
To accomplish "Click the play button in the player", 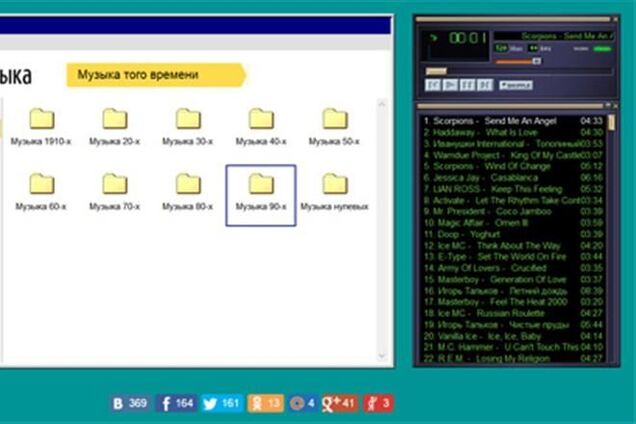I will coord(450,85).
